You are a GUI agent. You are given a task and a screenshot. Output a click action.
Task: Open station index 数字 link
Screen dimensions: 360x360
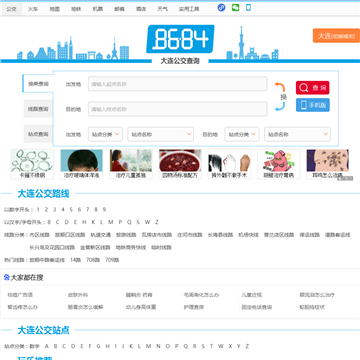[x=34, y=346]
